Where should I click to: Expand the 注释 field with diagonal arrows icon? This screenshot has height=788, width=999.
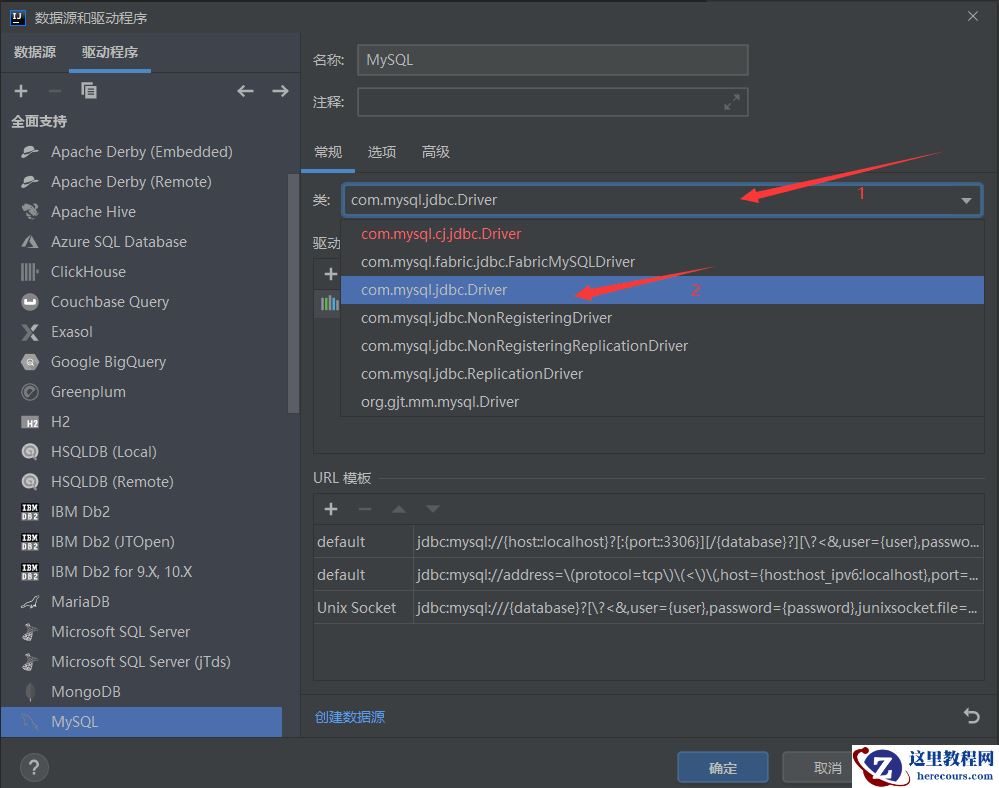[x=731, y=101]
